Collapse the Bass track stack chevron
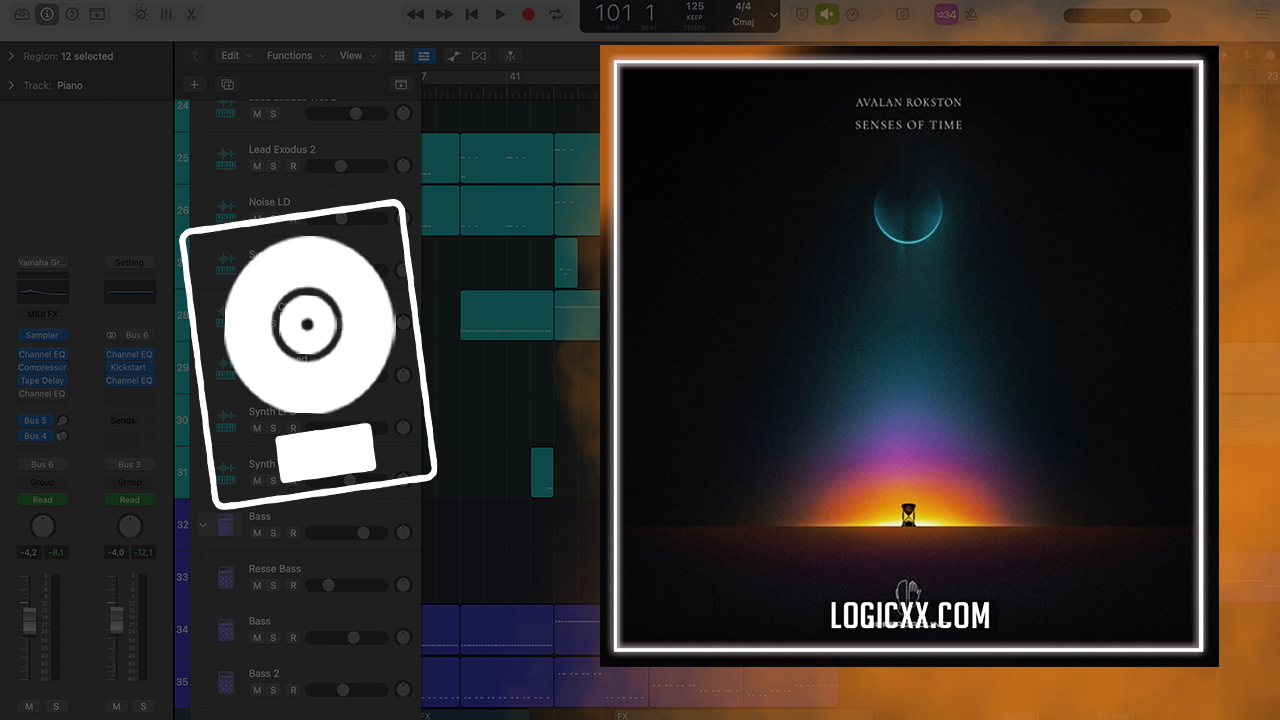The image size is (1280, 720). [204, 524]
